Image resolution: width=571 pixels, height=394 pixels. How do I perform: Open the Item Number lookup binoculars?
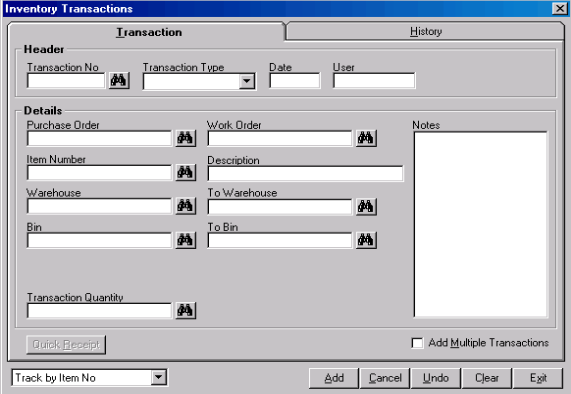[x=185, y=172]
